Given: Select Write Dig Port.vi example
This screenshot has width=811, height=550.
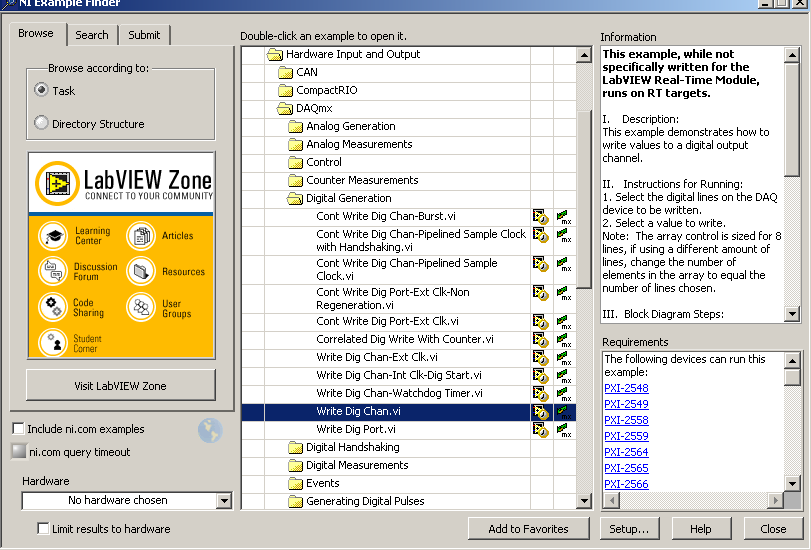Looking at the screenshot, I should [356, 429].
